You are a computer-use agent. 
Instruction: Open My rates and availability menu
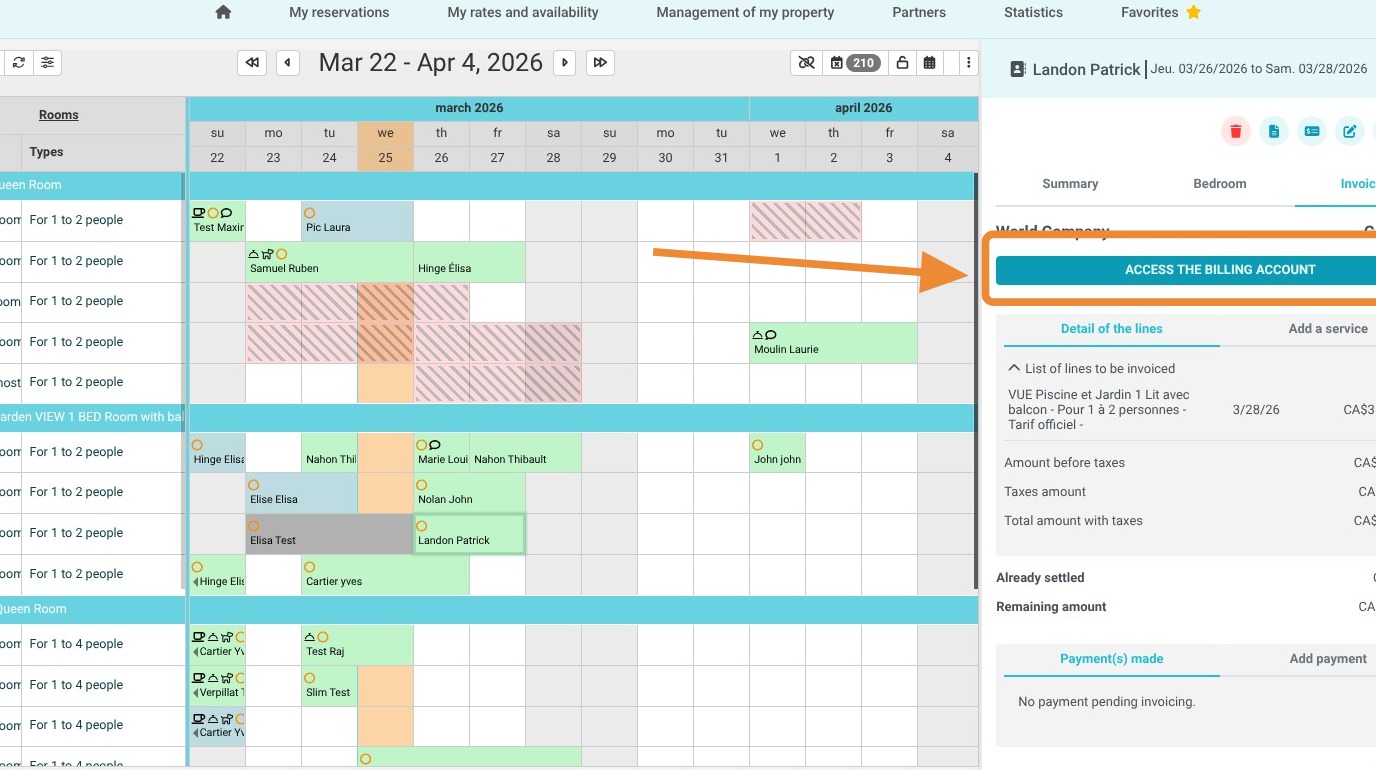[523, 13]
